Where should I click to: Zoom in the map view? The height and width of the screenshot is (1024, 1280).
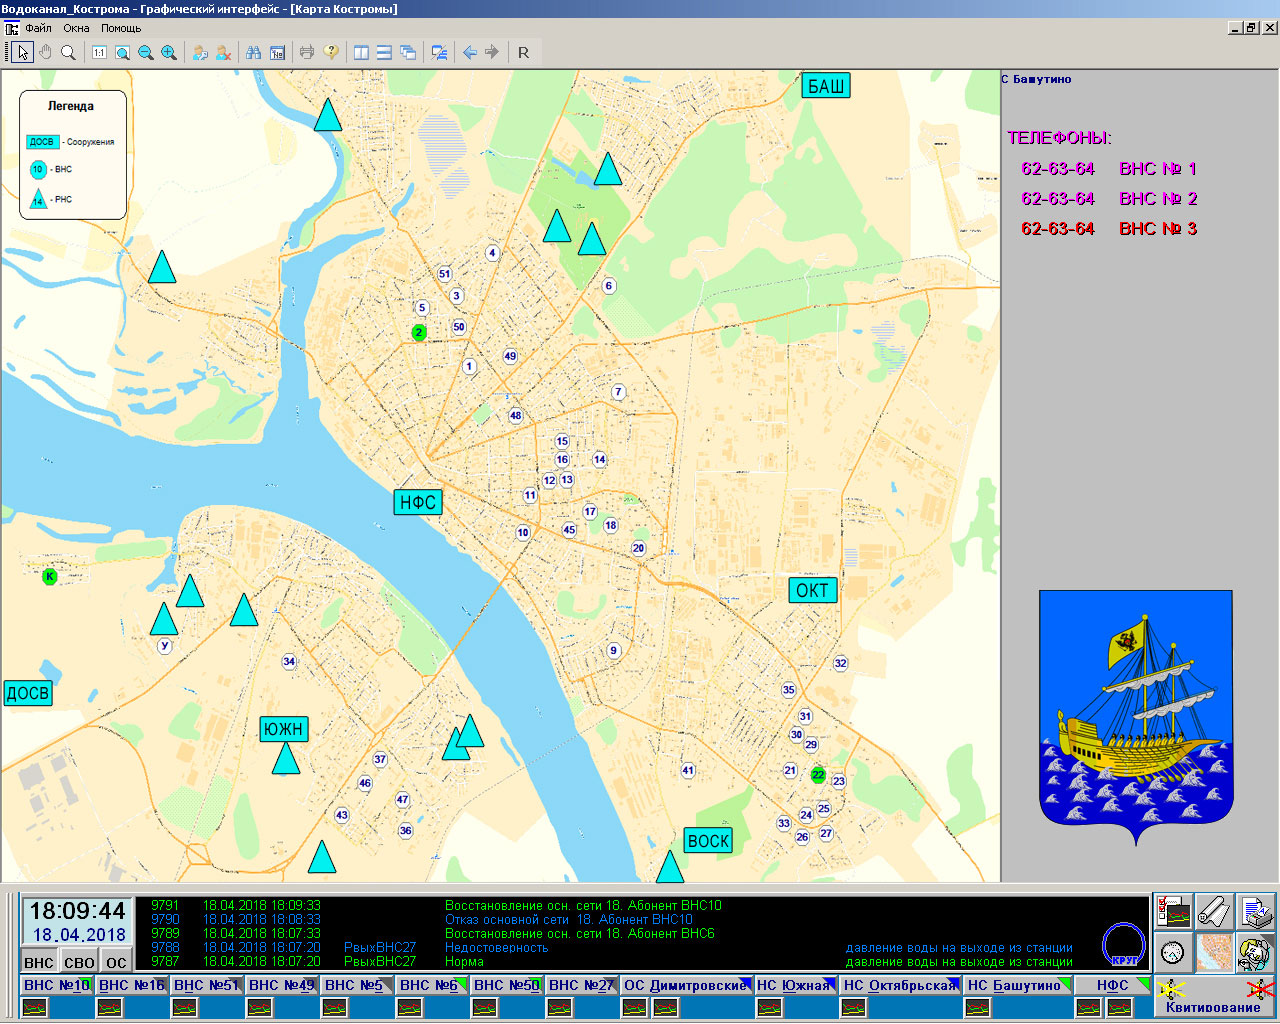(x=169, y=52)
